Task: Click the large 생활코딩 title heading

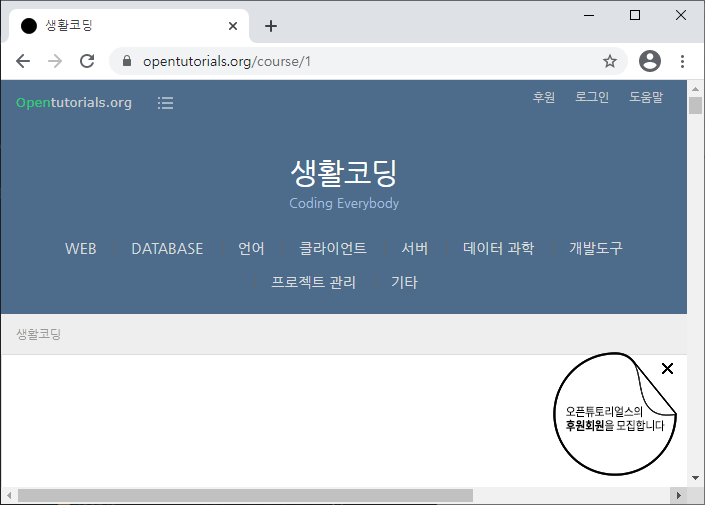Action: (344, 173)
